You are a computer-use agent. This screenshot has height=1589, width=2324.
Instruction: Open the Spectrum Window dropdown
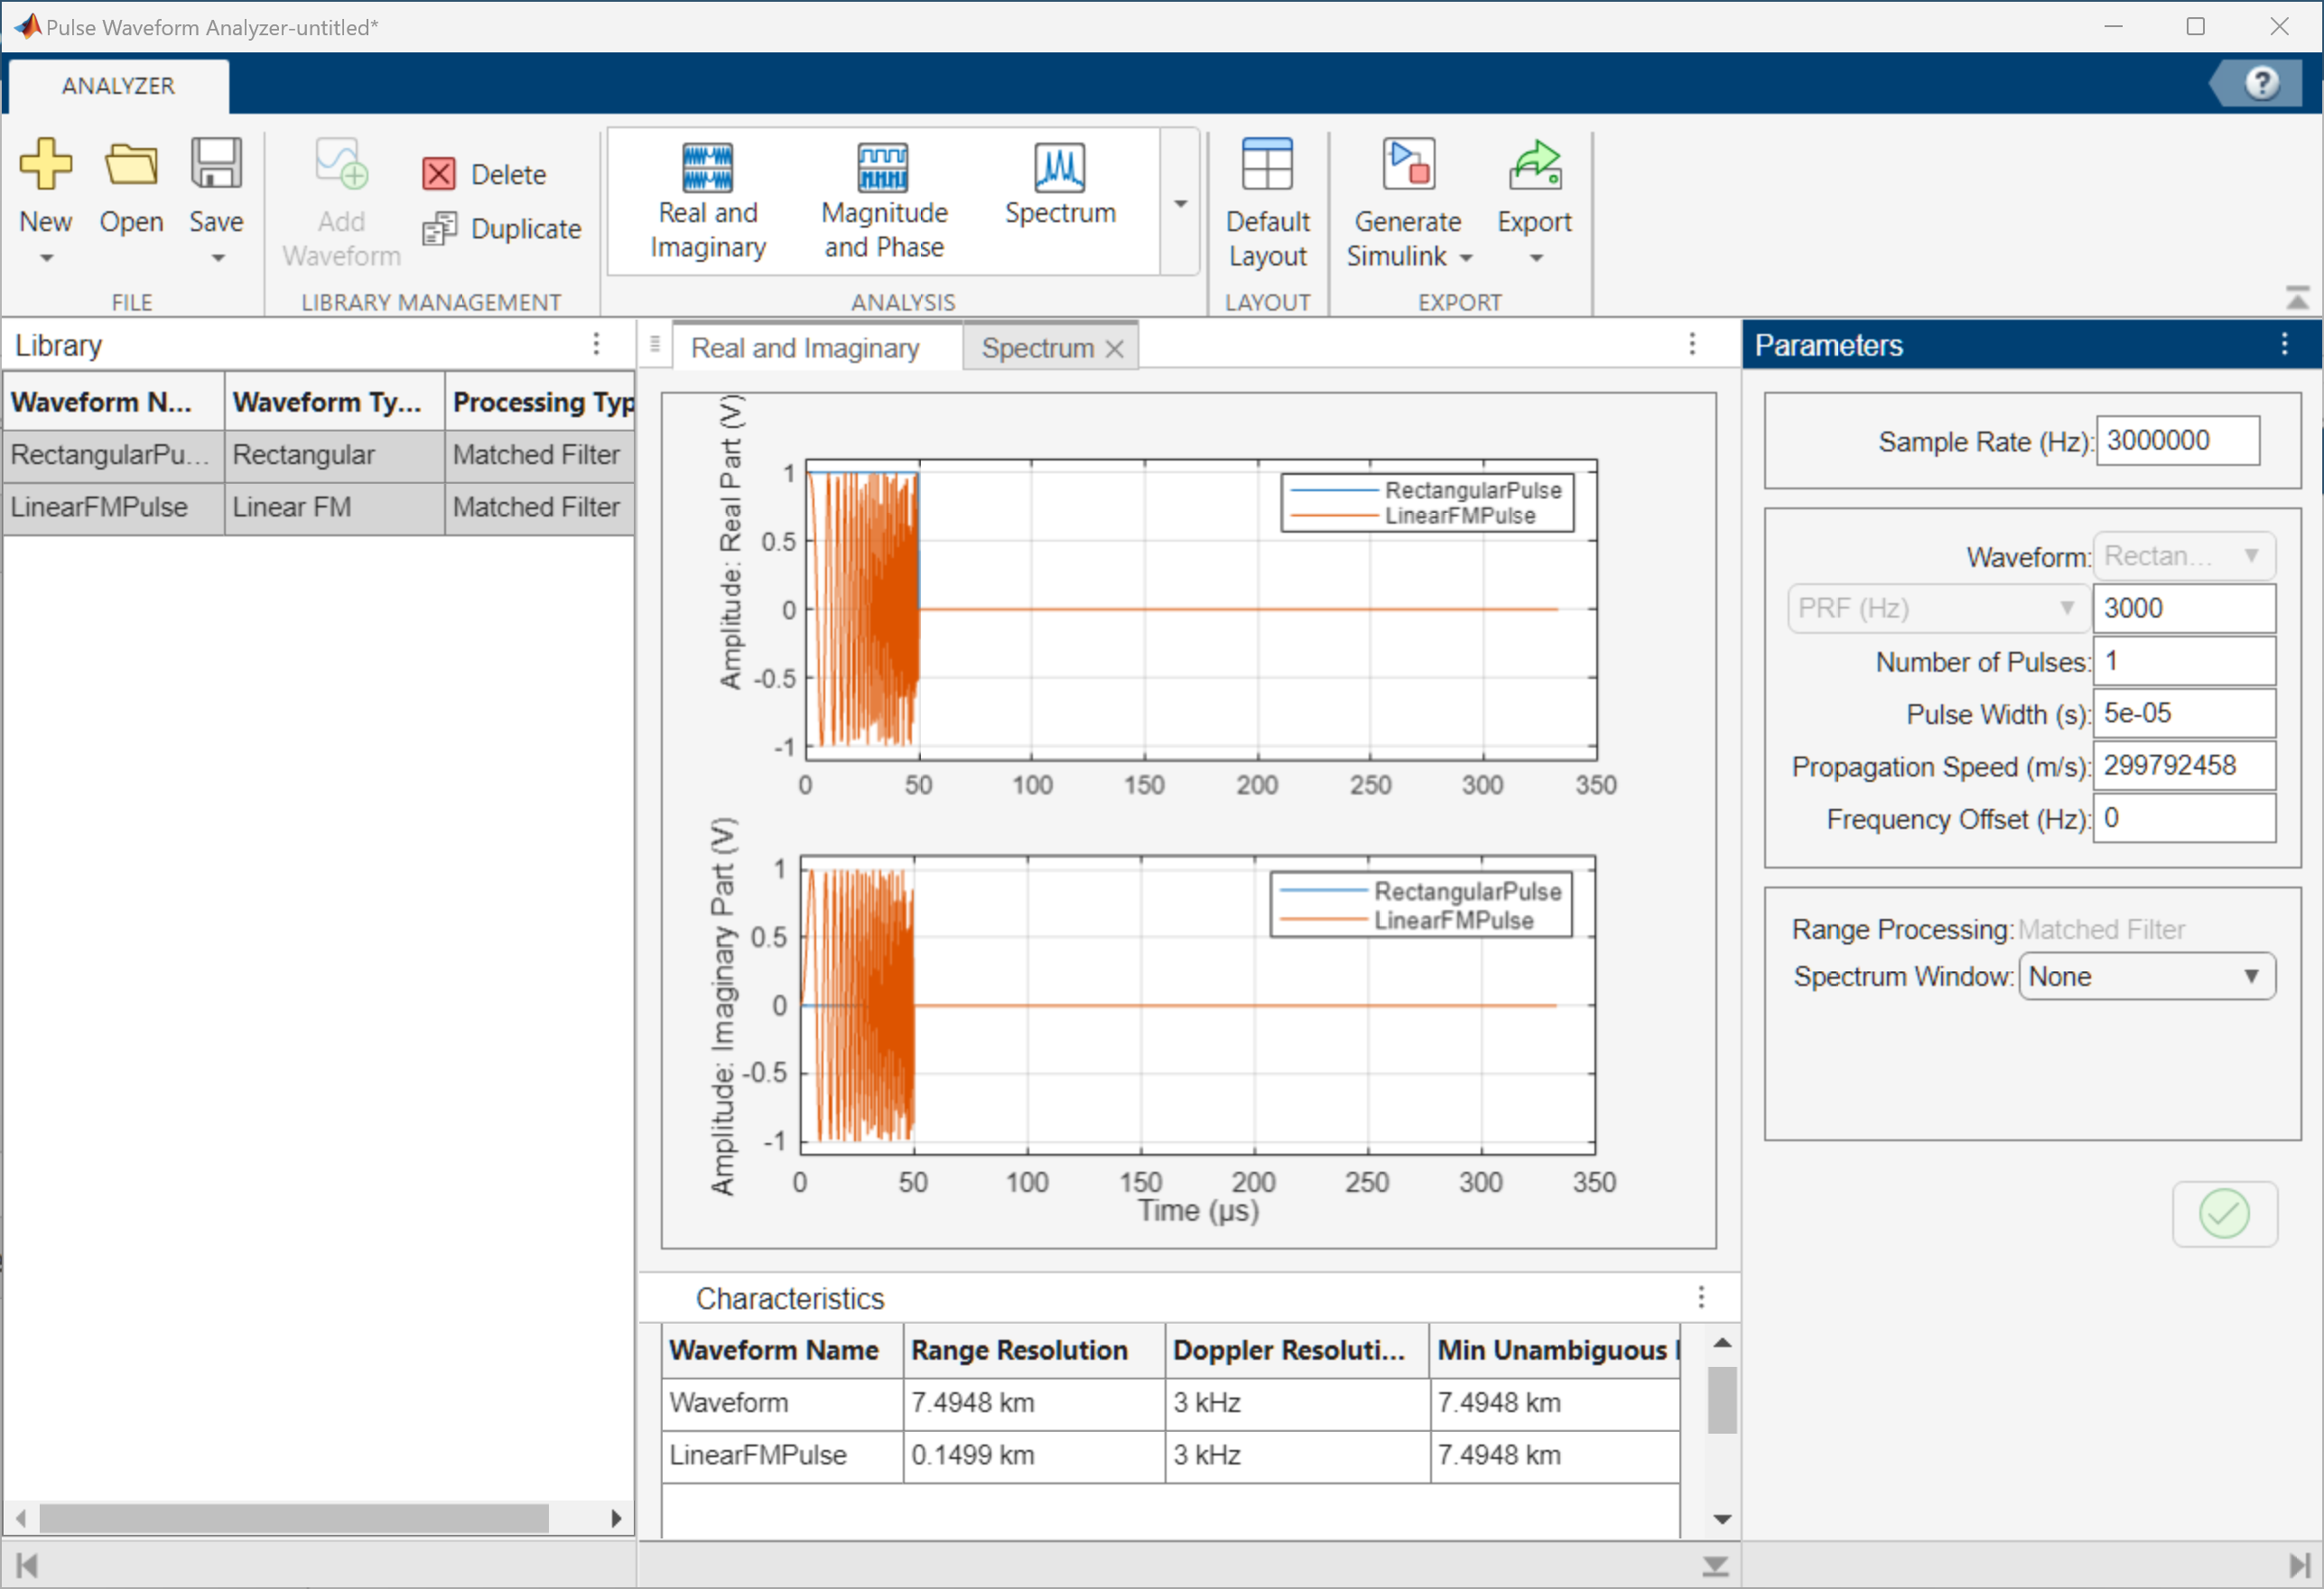[x=2146, y=977]
